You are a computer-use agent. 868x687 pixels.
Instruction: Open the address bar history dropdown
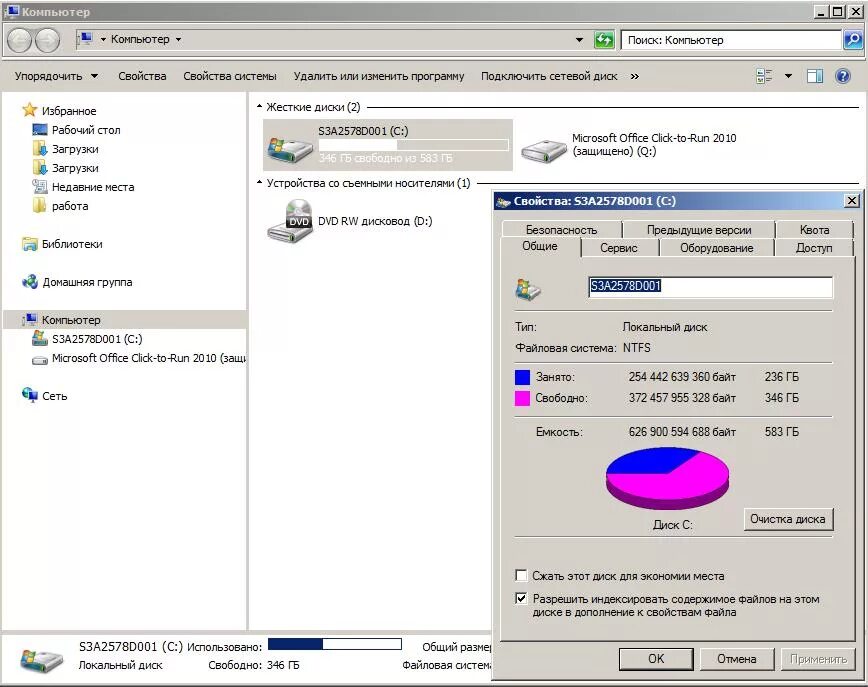pos(579,40)
